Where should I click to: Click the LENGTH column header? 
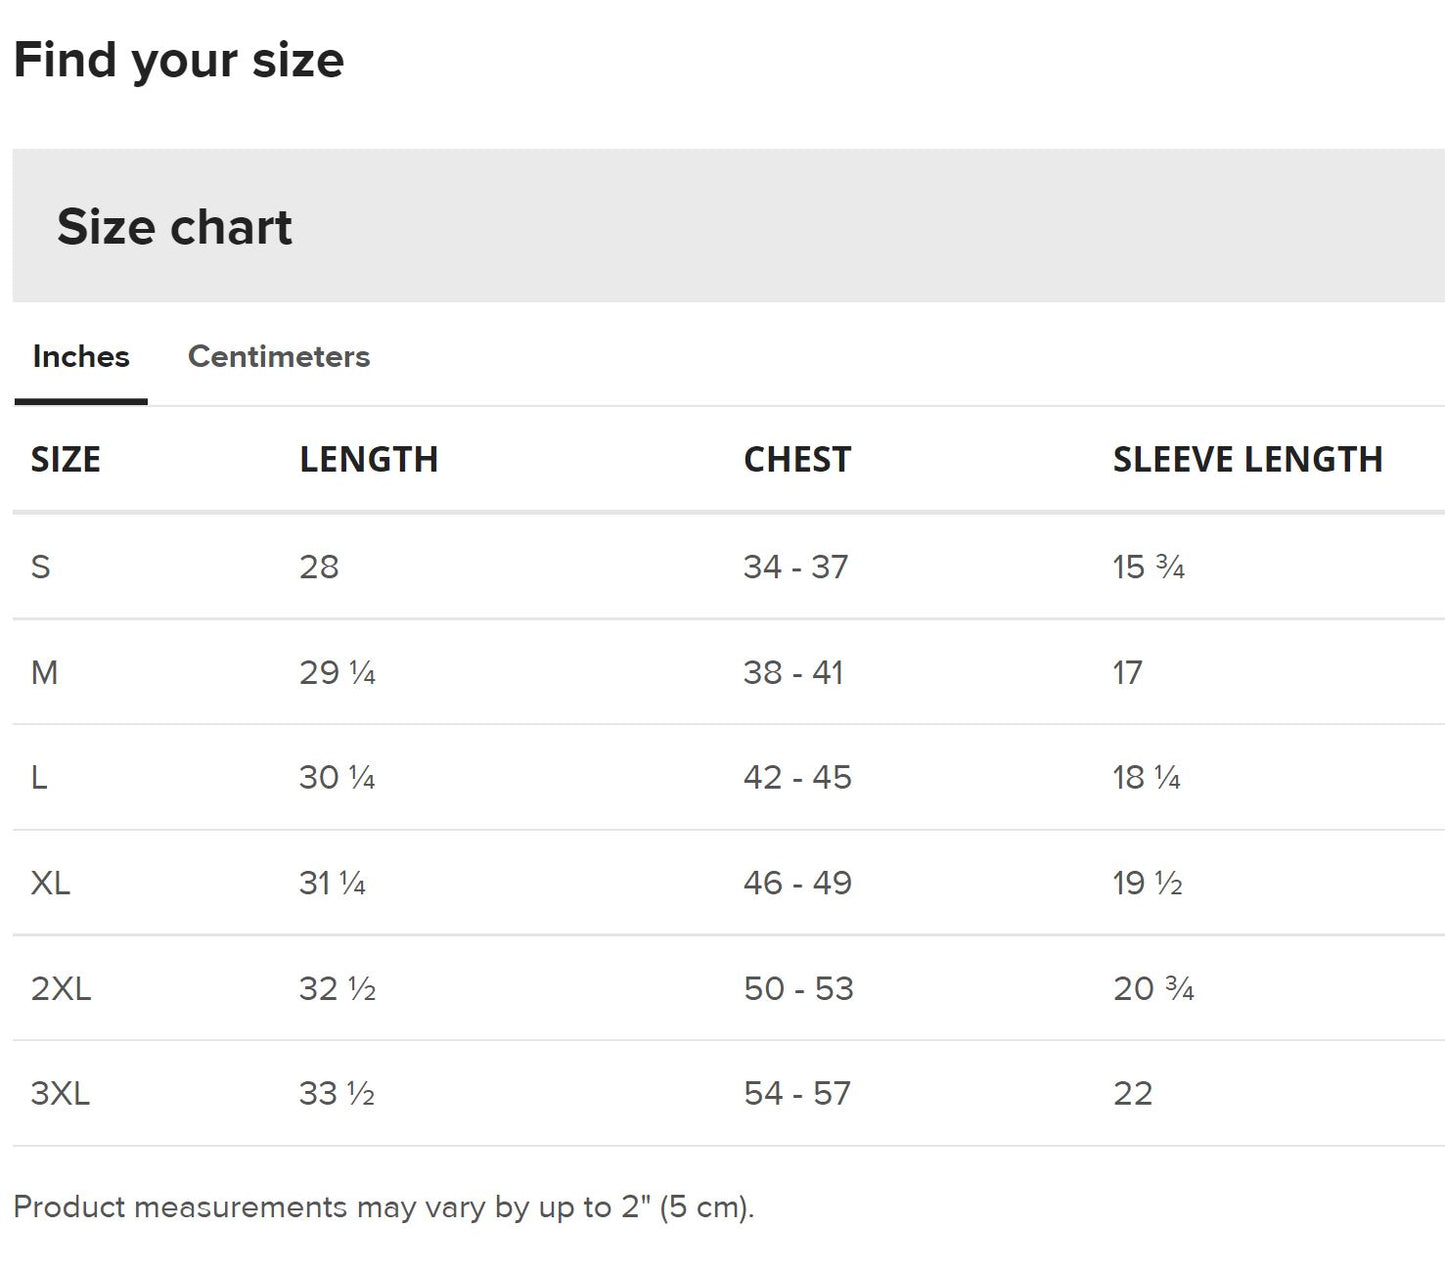coord(368,460)
